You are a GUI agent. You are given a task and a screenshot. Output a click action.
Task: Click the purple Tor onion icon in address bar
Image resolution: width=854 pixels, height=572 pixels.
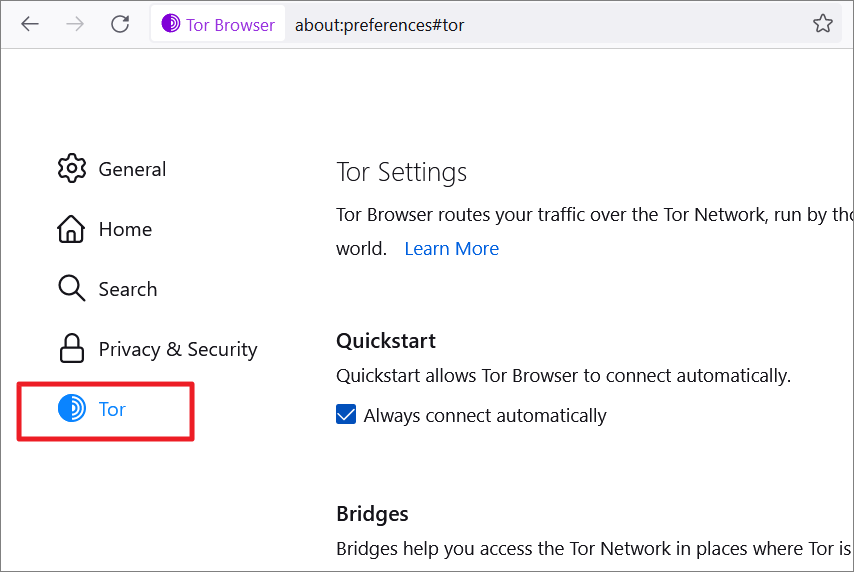(170, 23)
